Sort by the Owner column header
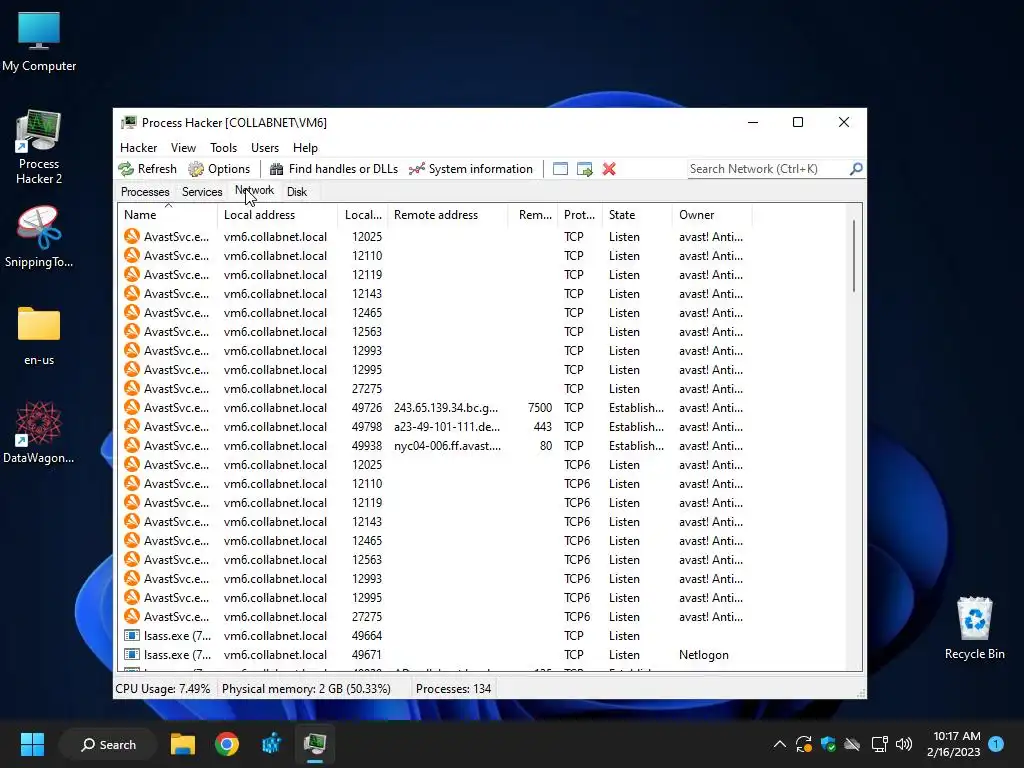The width and height of the screenshot is (1024, 768). tap(712, 215)
